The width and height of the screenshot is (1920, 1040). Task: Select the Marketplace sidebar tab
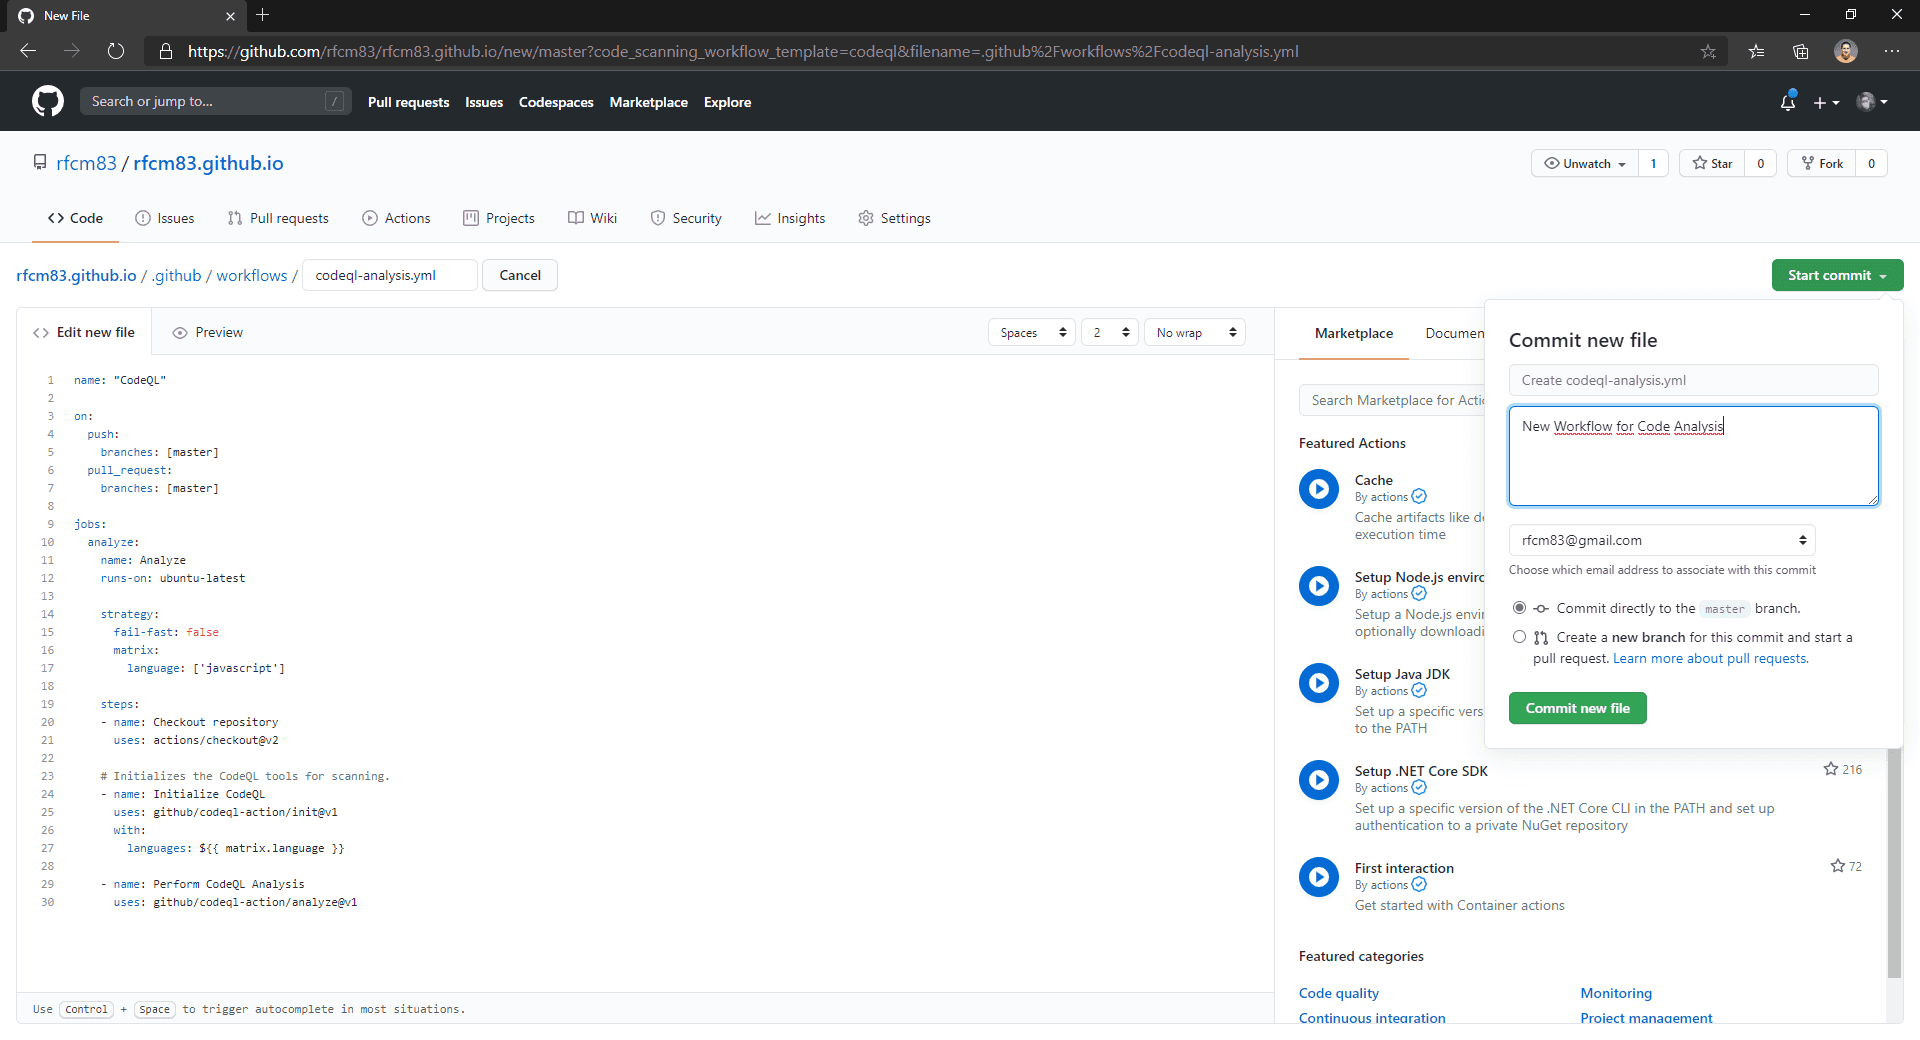(x=1354, y=333)
